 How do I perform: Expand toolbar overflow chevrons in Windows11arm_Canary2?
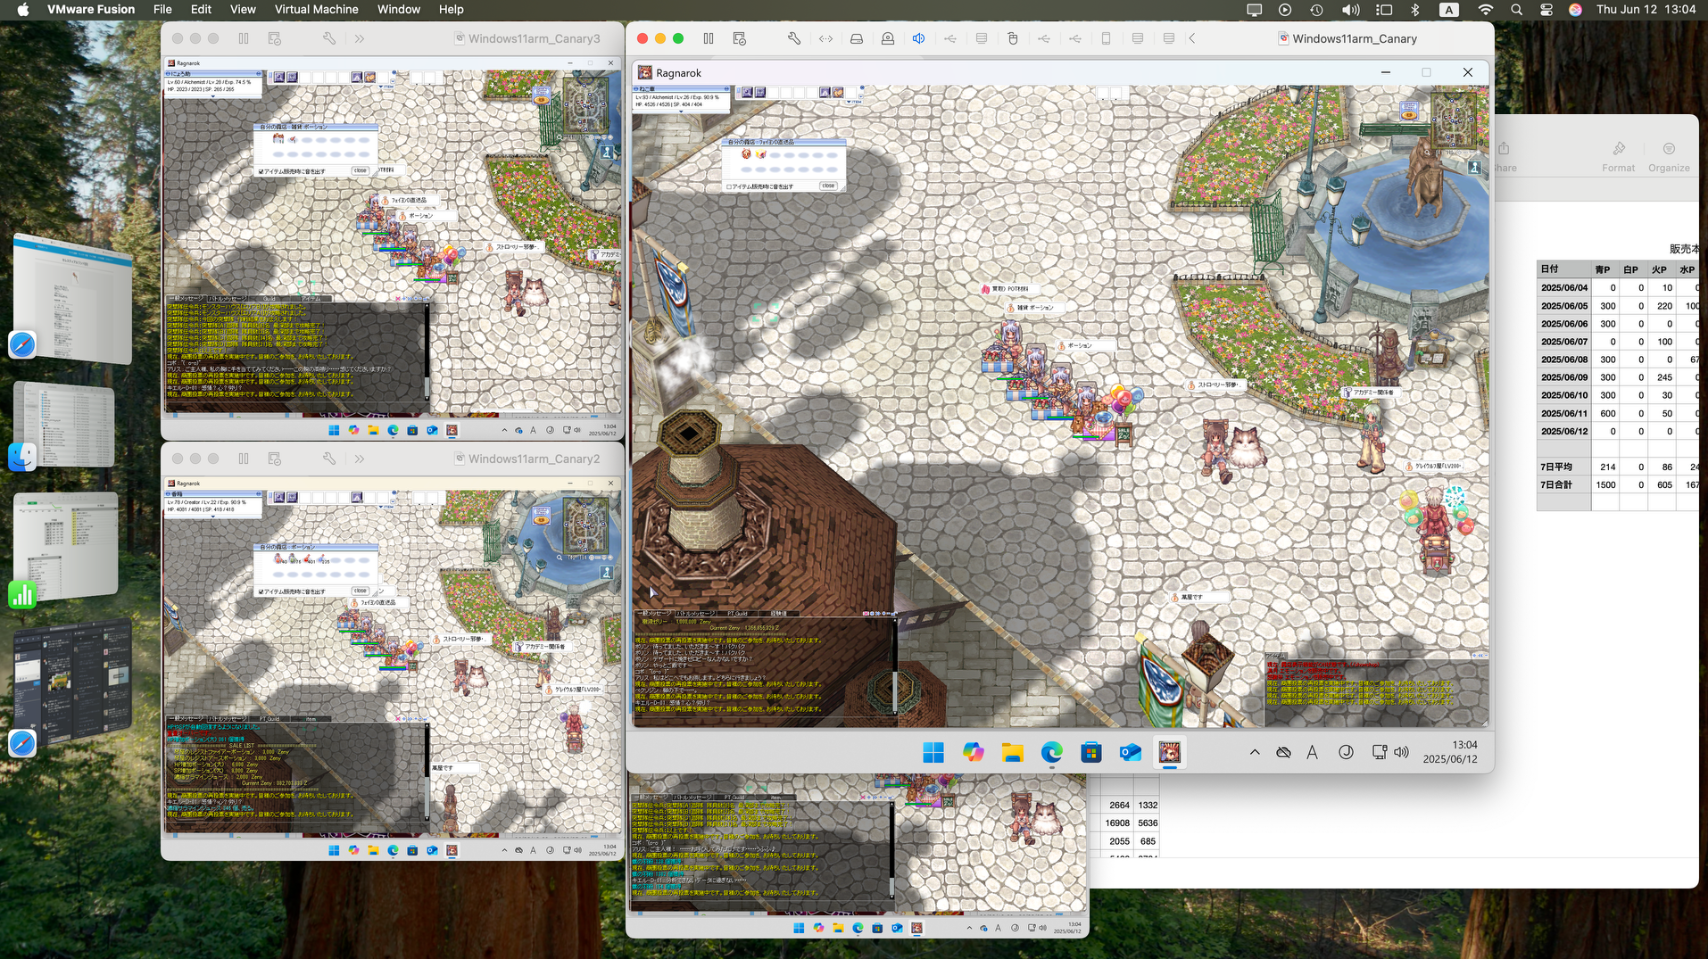click(x=359, y=459)
